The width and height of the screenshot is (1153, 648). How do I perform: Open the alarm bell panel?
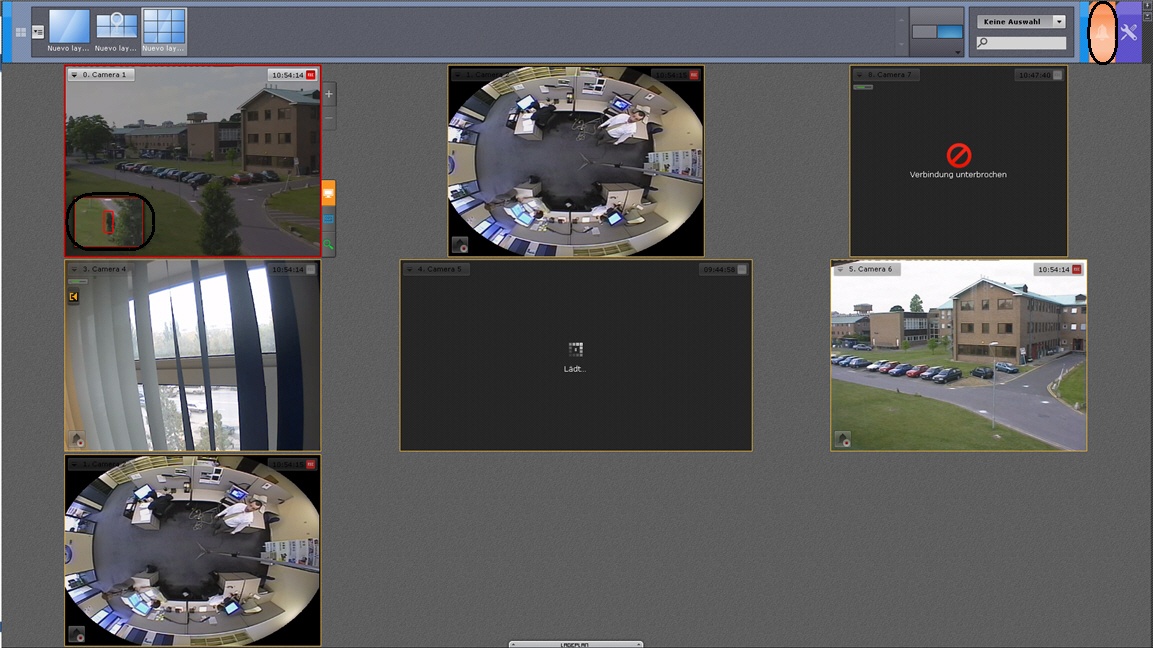click(x=1101, y=33)
